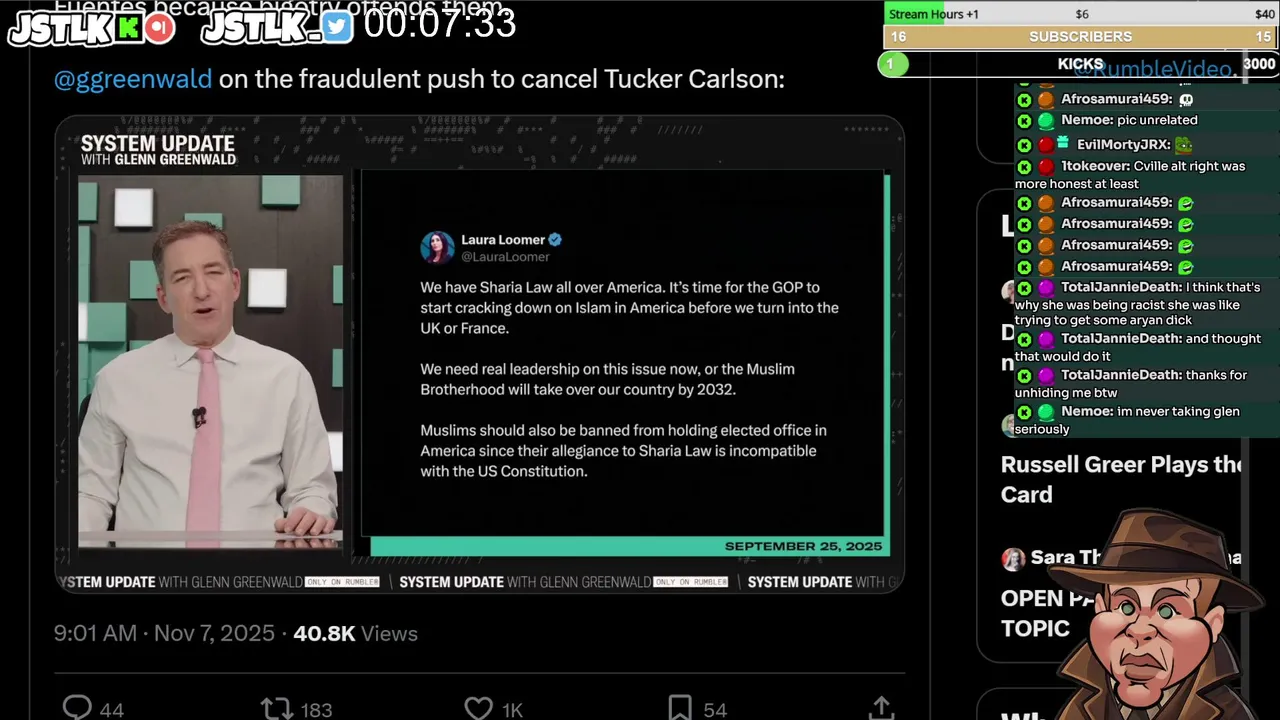Click the 'TotalJannieDeath' name on 'I think that's' message
This screenshot has width=1280, height=720.
tap(1120, 287)
